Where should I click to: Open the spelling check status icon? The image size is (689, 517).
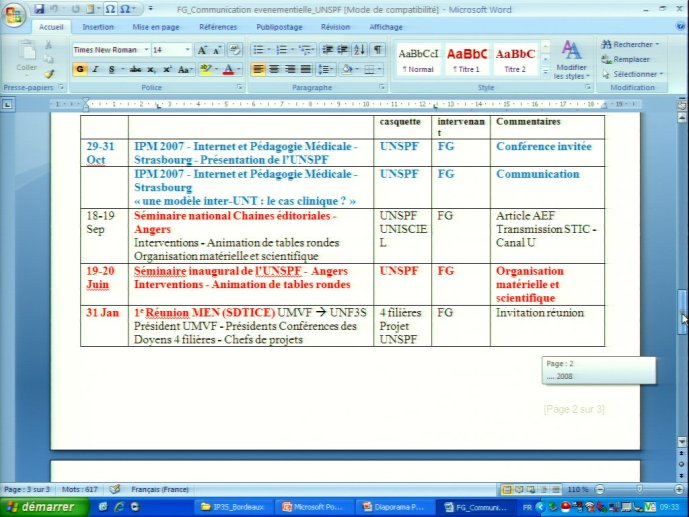(x=115, y=489)
